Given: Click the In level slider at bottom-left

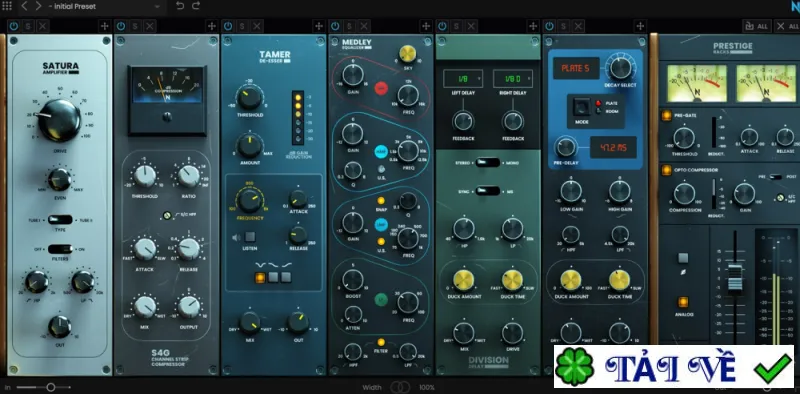Looking at the screenshot, I should click(51, 387).
